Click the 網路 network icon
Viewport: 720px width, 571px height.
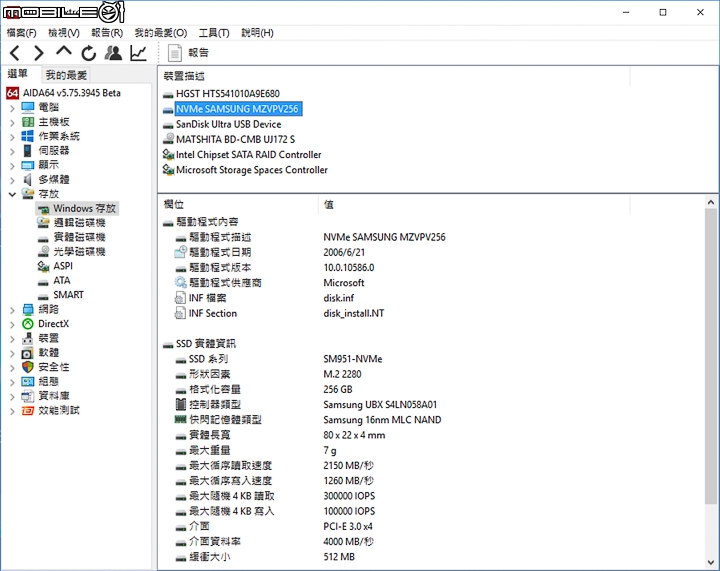click(x=28, y=309)
